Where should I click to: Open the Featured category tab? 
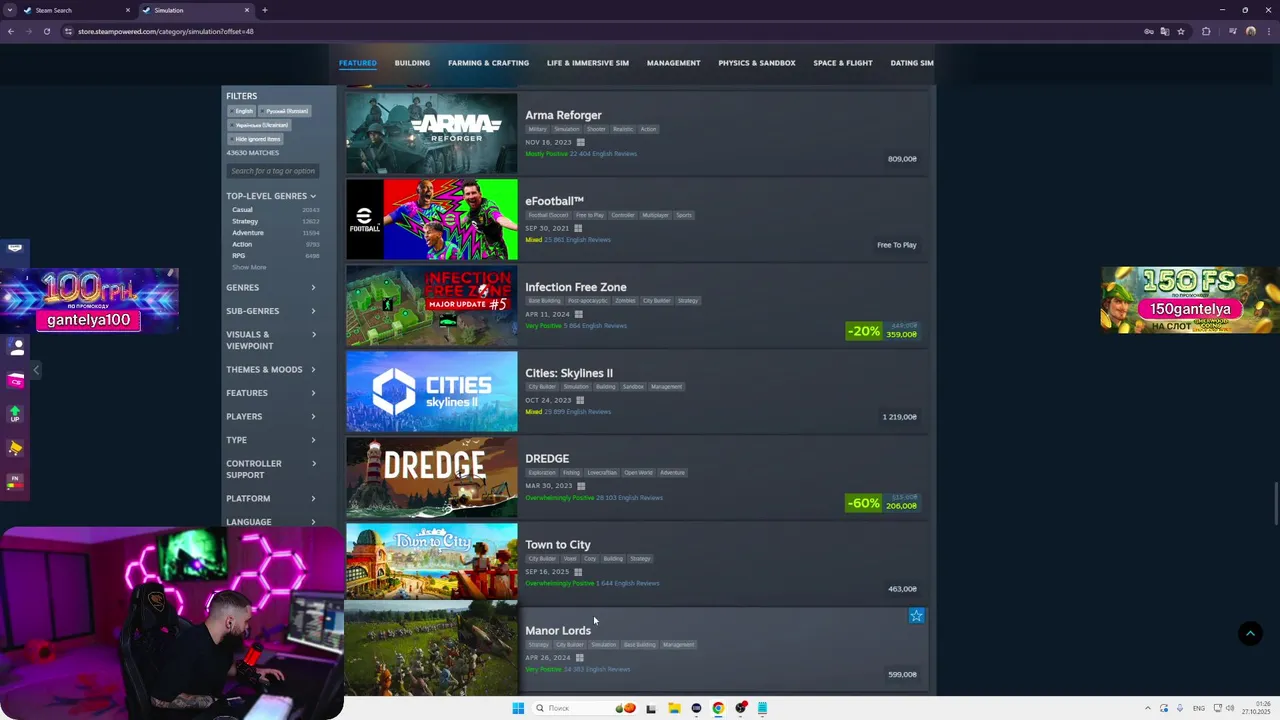click(358, 63)
